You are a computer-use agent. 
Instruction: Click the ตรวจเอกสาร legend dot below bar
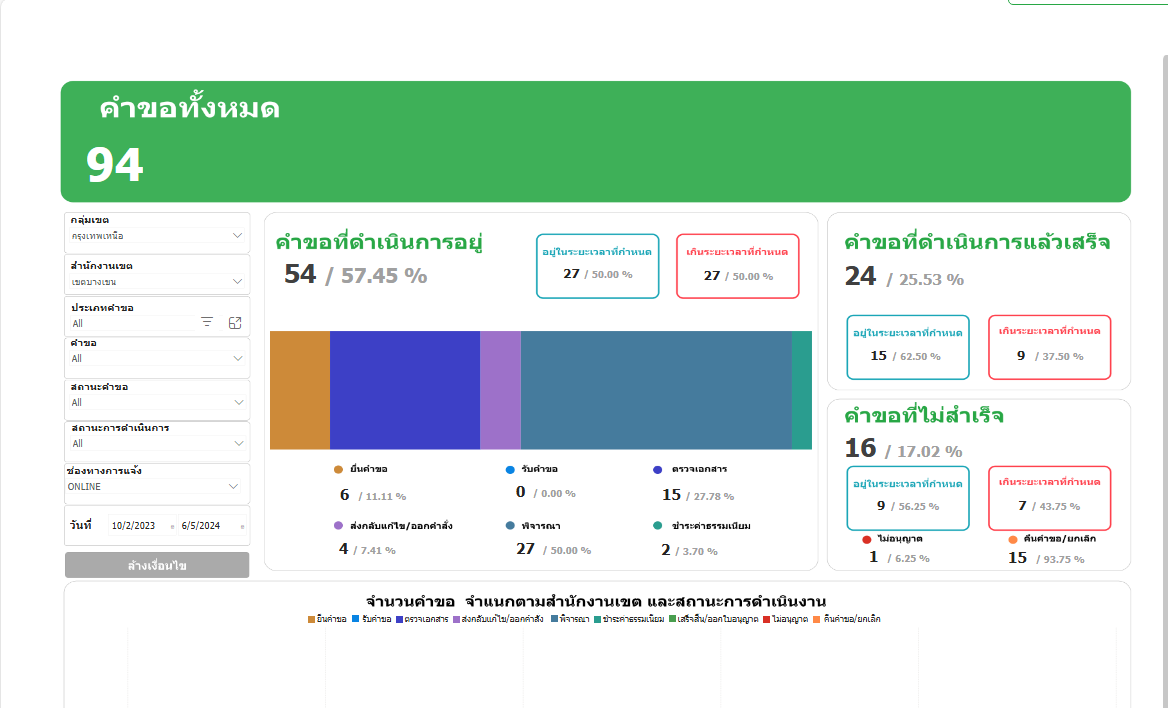(x=657, y=469)
